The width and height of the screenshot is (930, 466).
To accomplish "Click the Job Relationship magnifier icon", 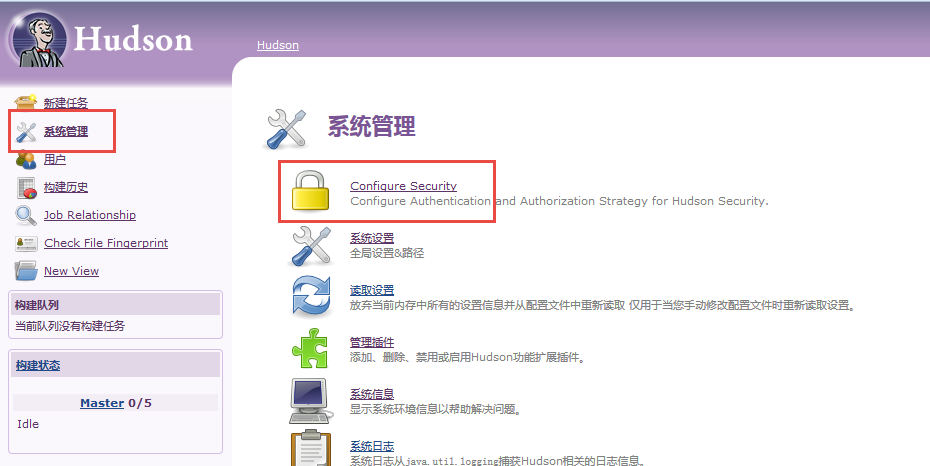I will (x=26, y=215).
